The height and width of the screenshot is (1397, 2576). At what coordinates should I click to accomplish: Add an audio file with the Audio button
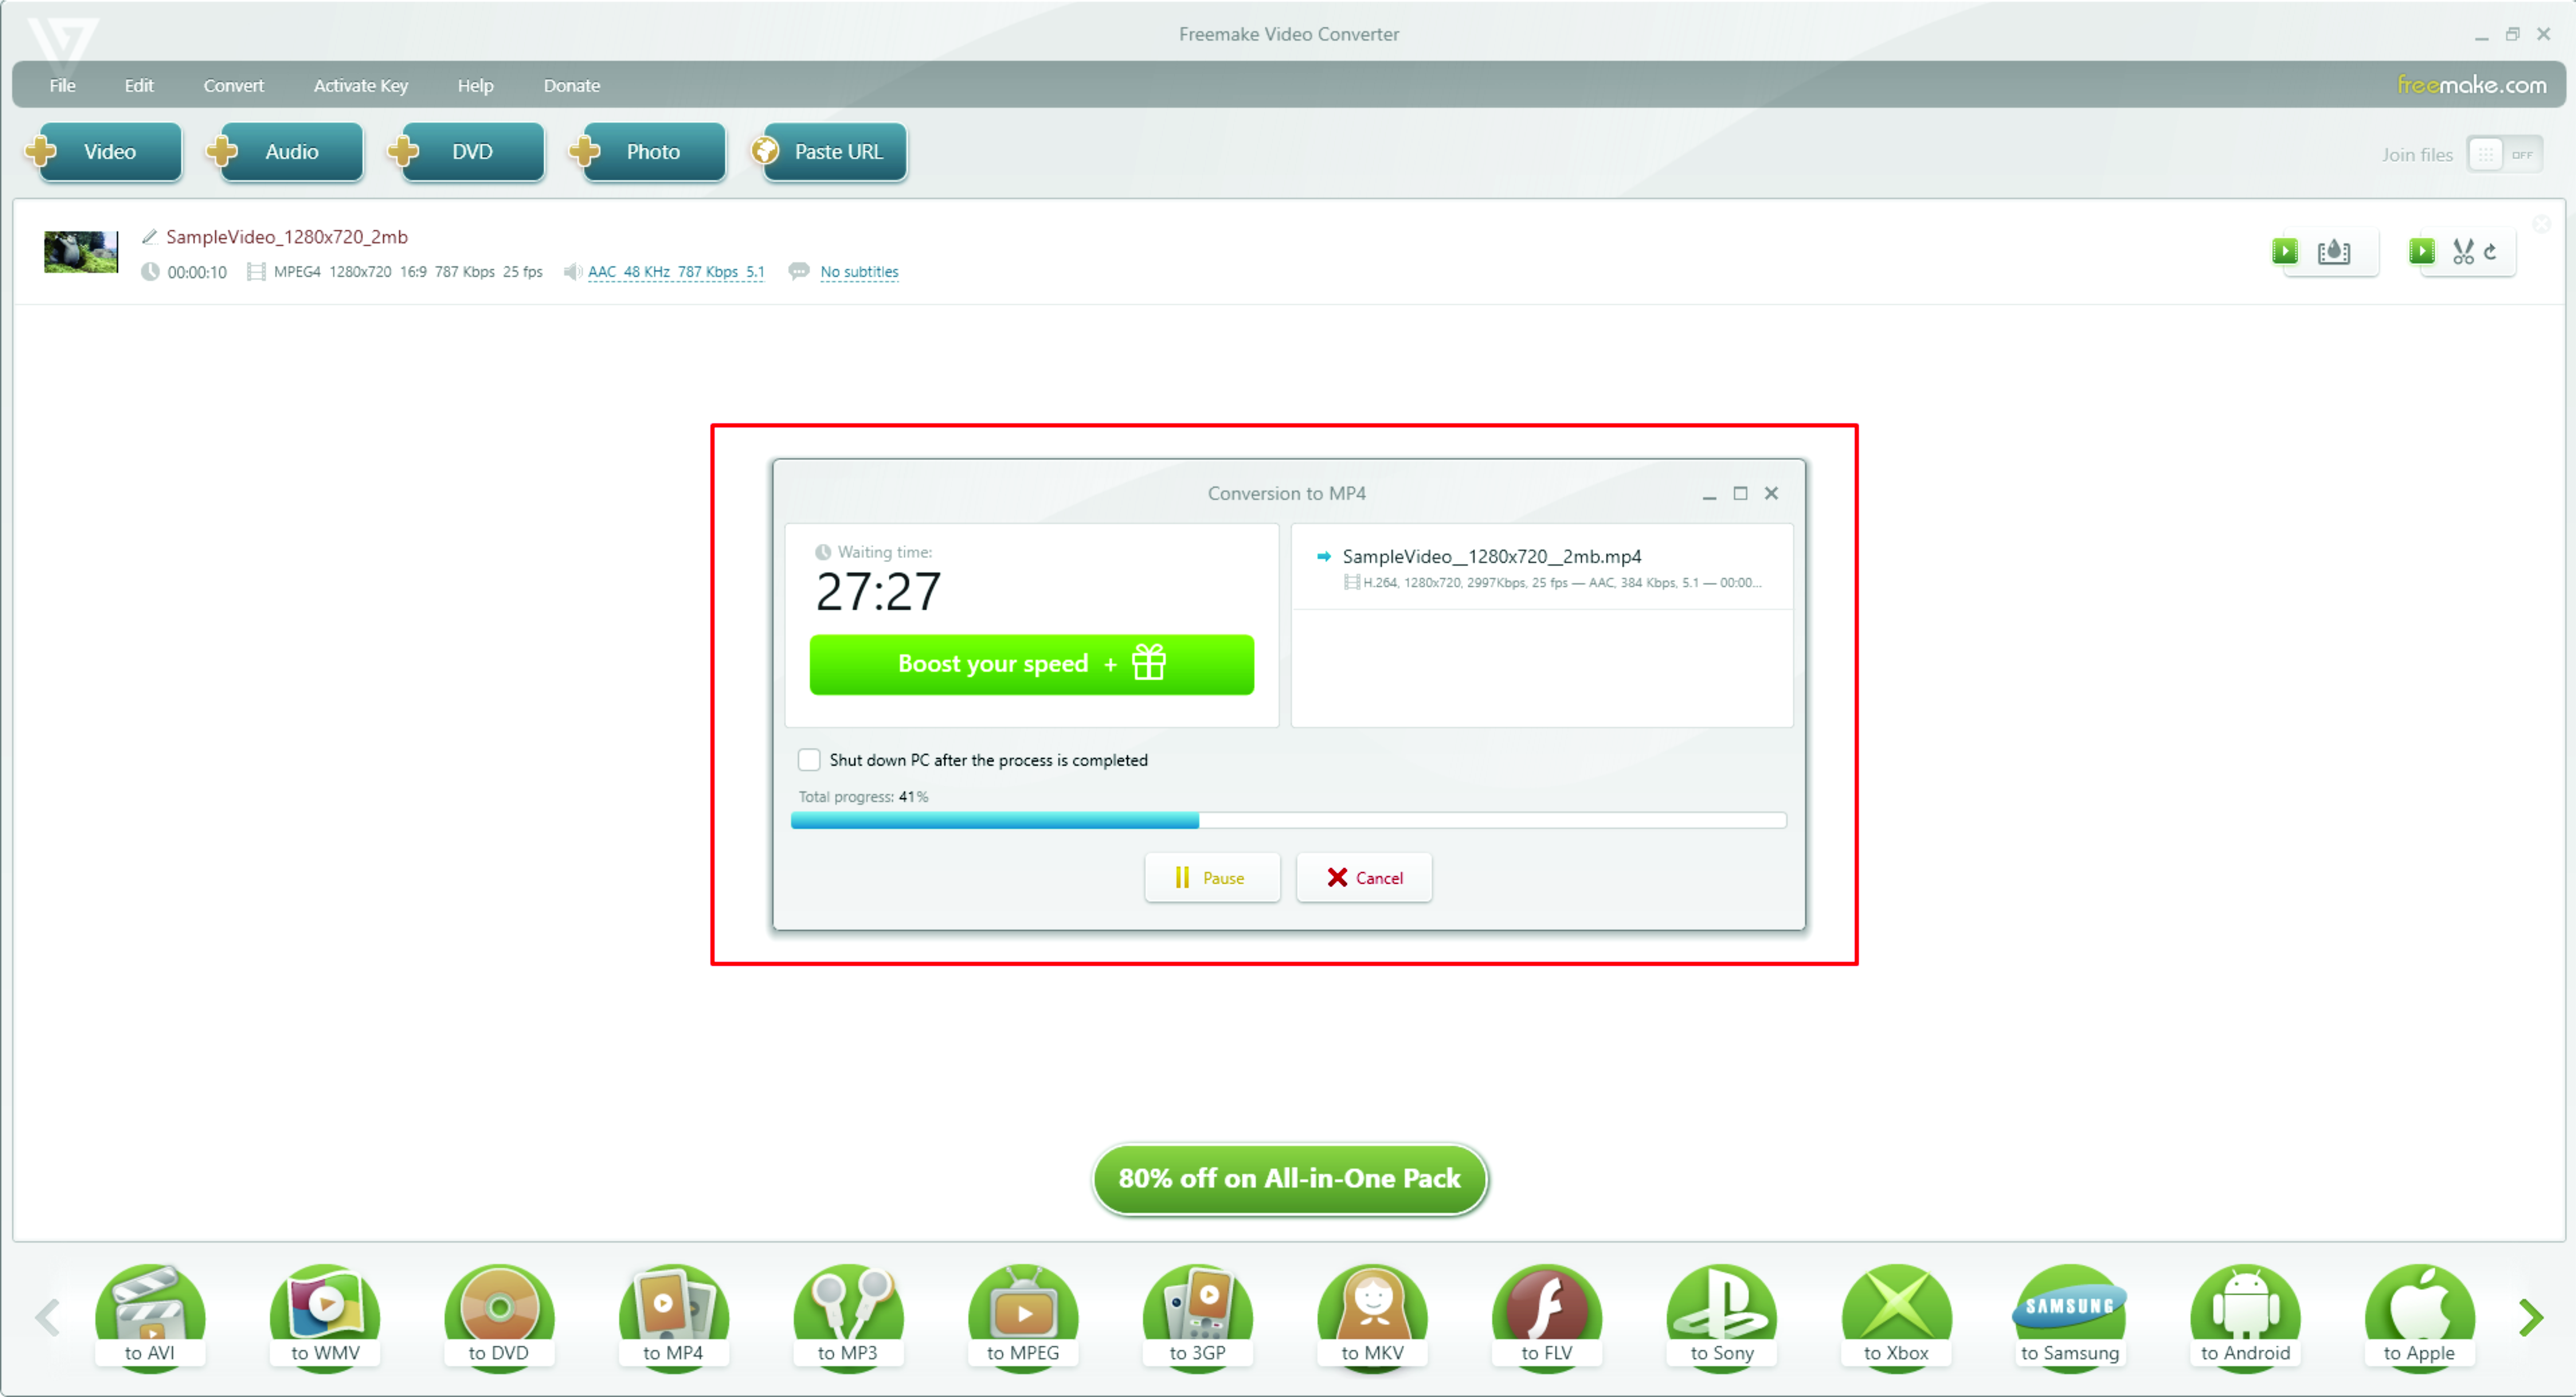pos(286,152)
